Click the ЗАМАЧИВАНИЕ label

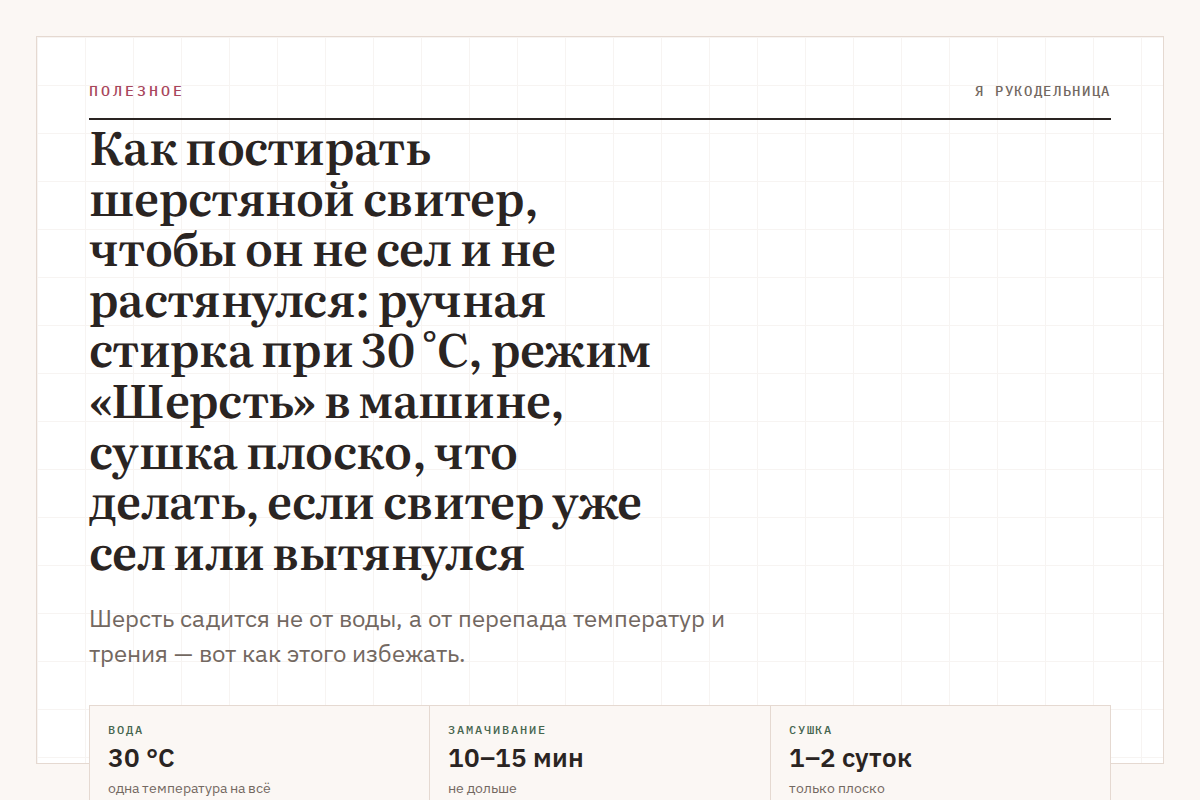click(x=497, y=730)
